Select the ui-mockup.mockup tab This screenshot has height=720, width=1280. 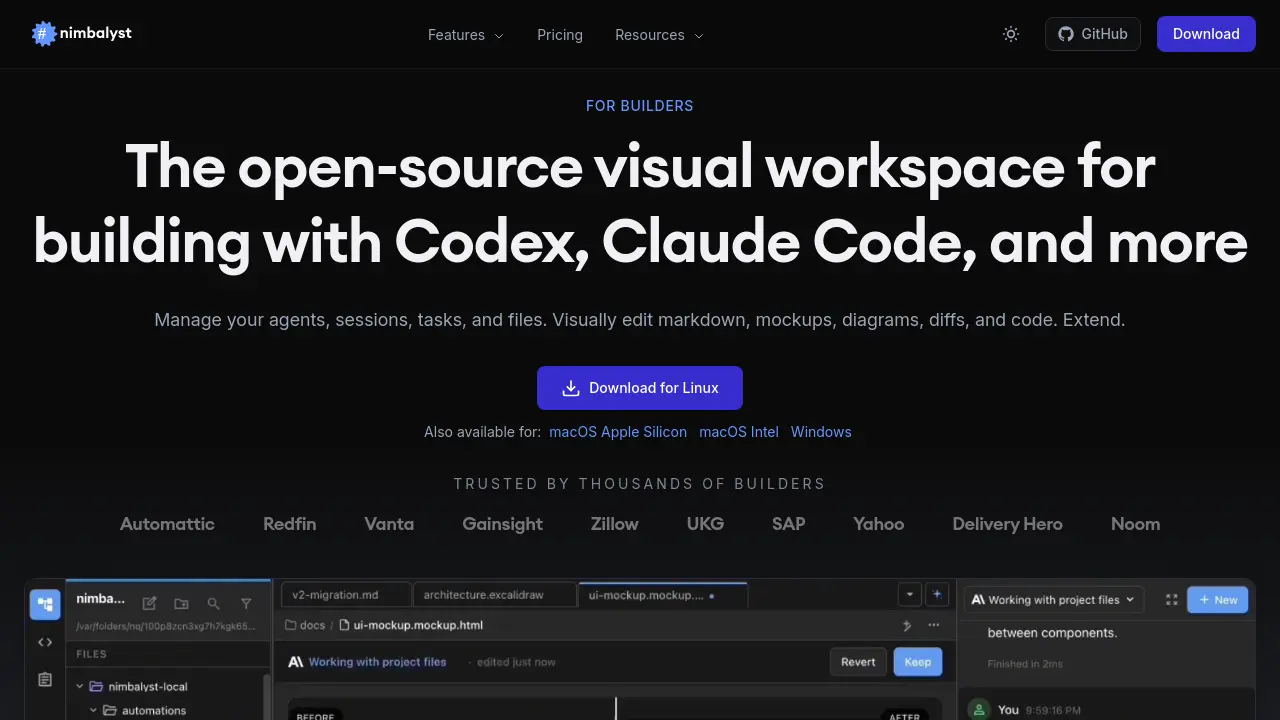click(x=662, y=595)
